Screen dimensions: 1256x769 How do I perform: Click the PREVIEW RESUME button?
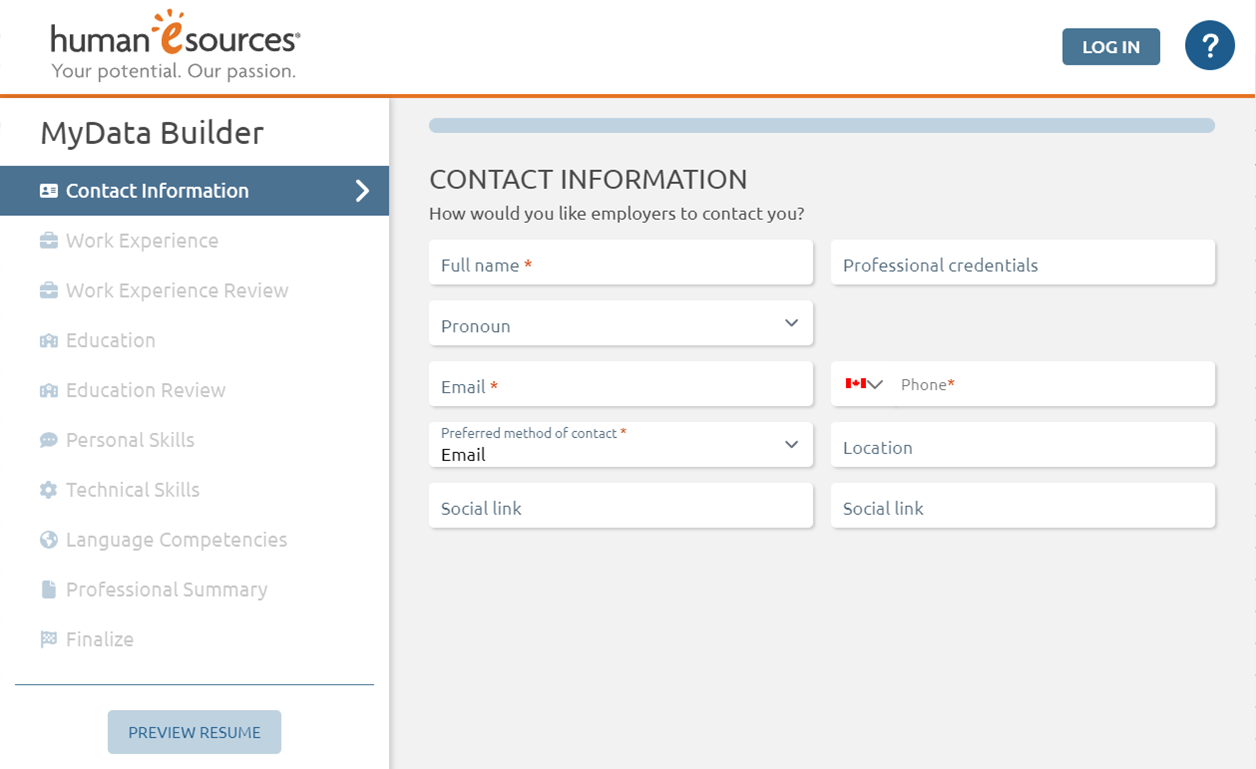point(194,732)
